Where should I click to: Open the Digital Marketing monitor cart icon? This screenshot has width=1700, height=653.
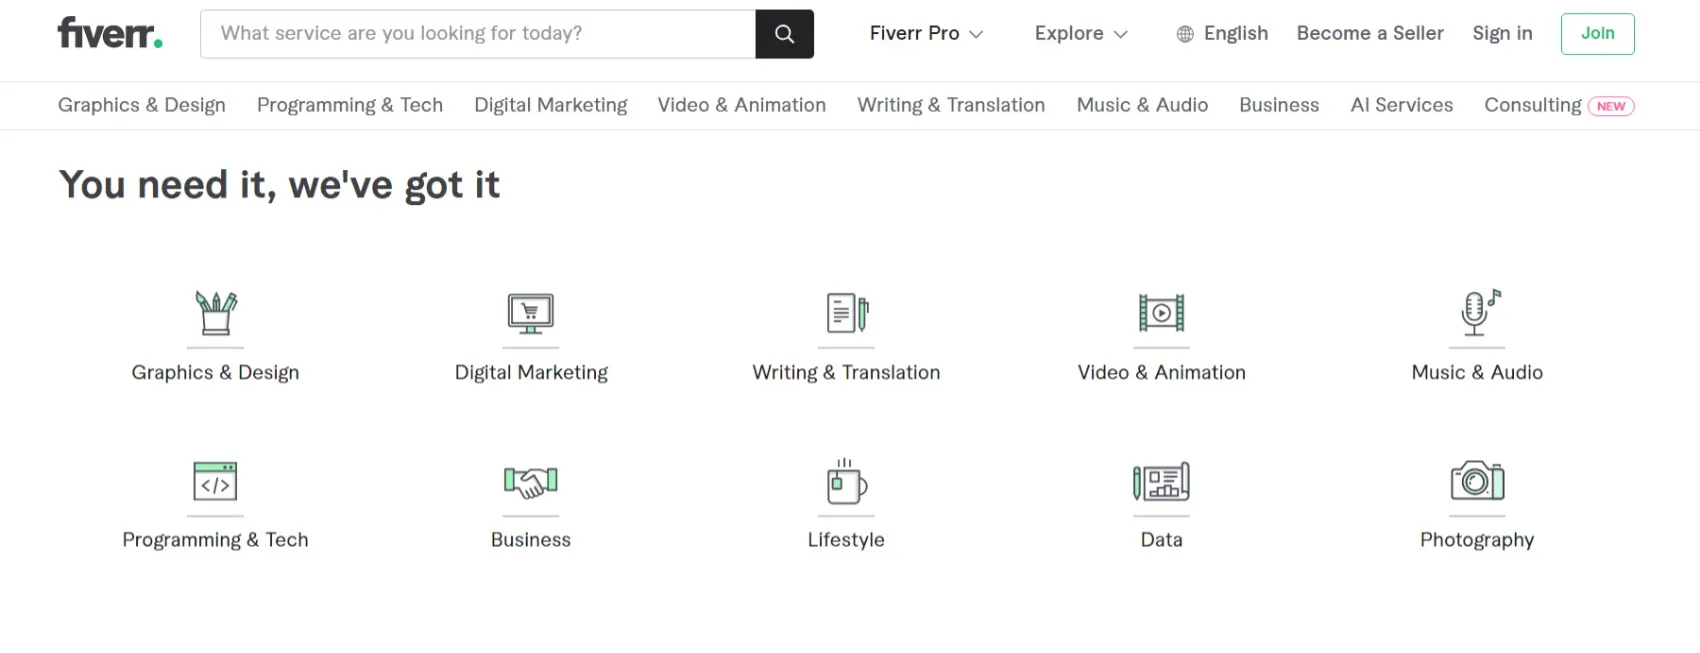pyautogui.click(x=531, y=313)
